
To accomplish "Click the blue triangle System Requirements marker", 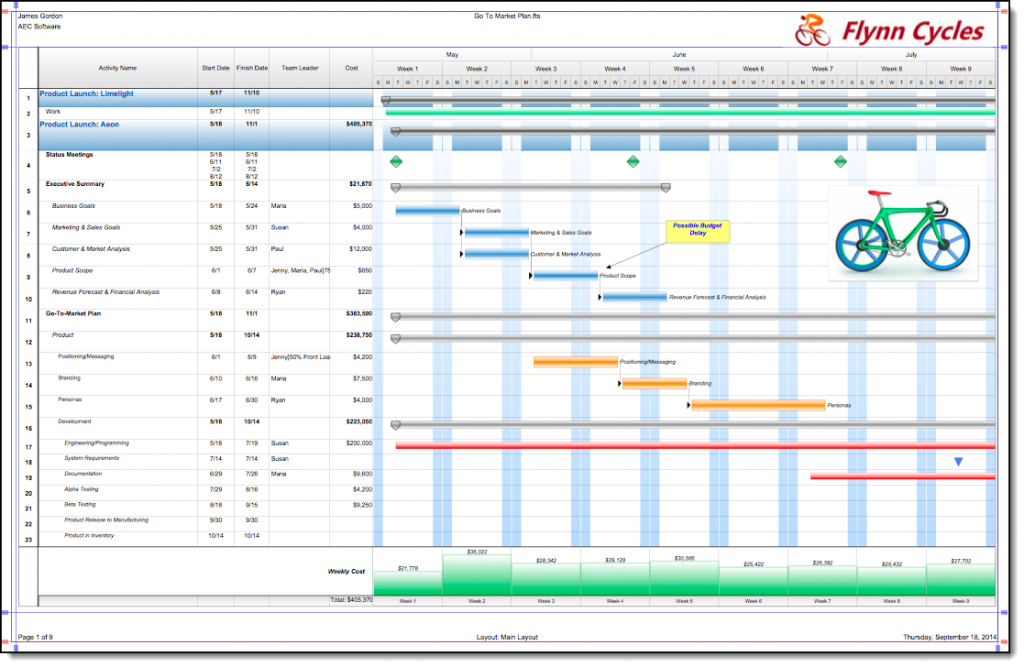I will [x=958, y=461].
